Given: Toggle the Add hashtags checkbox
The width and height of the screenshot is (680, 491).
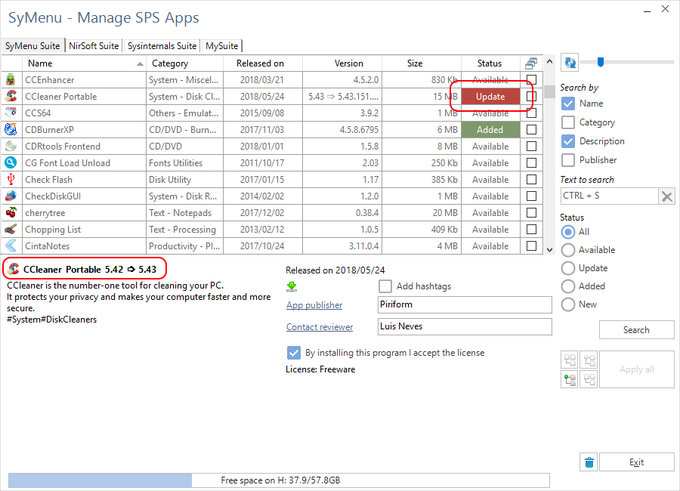Looking at the screenshot, I should [385, 286].
